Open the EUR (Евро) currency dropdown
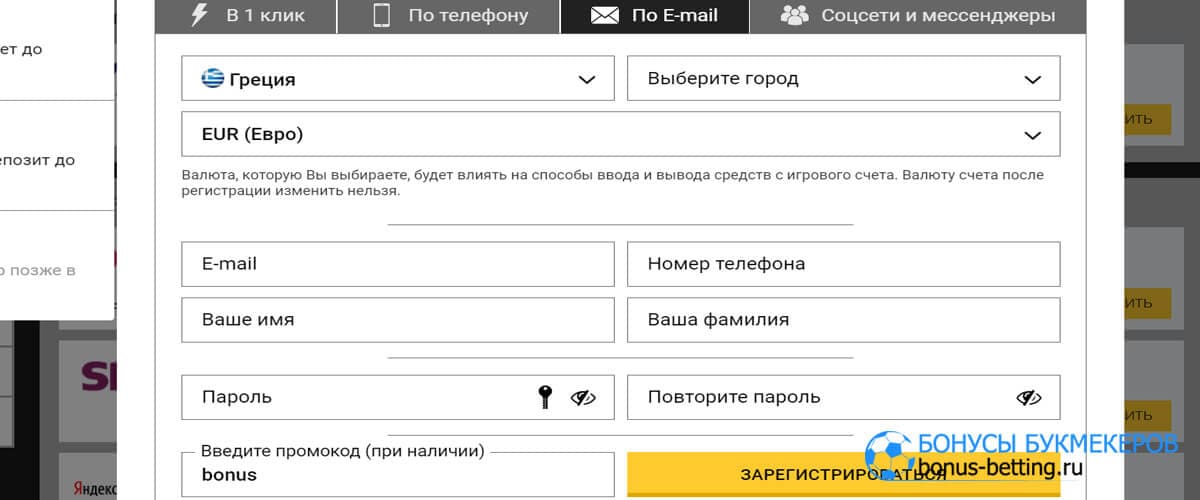The width and height of the screenshot is (1200, 500). pos(621,134)
